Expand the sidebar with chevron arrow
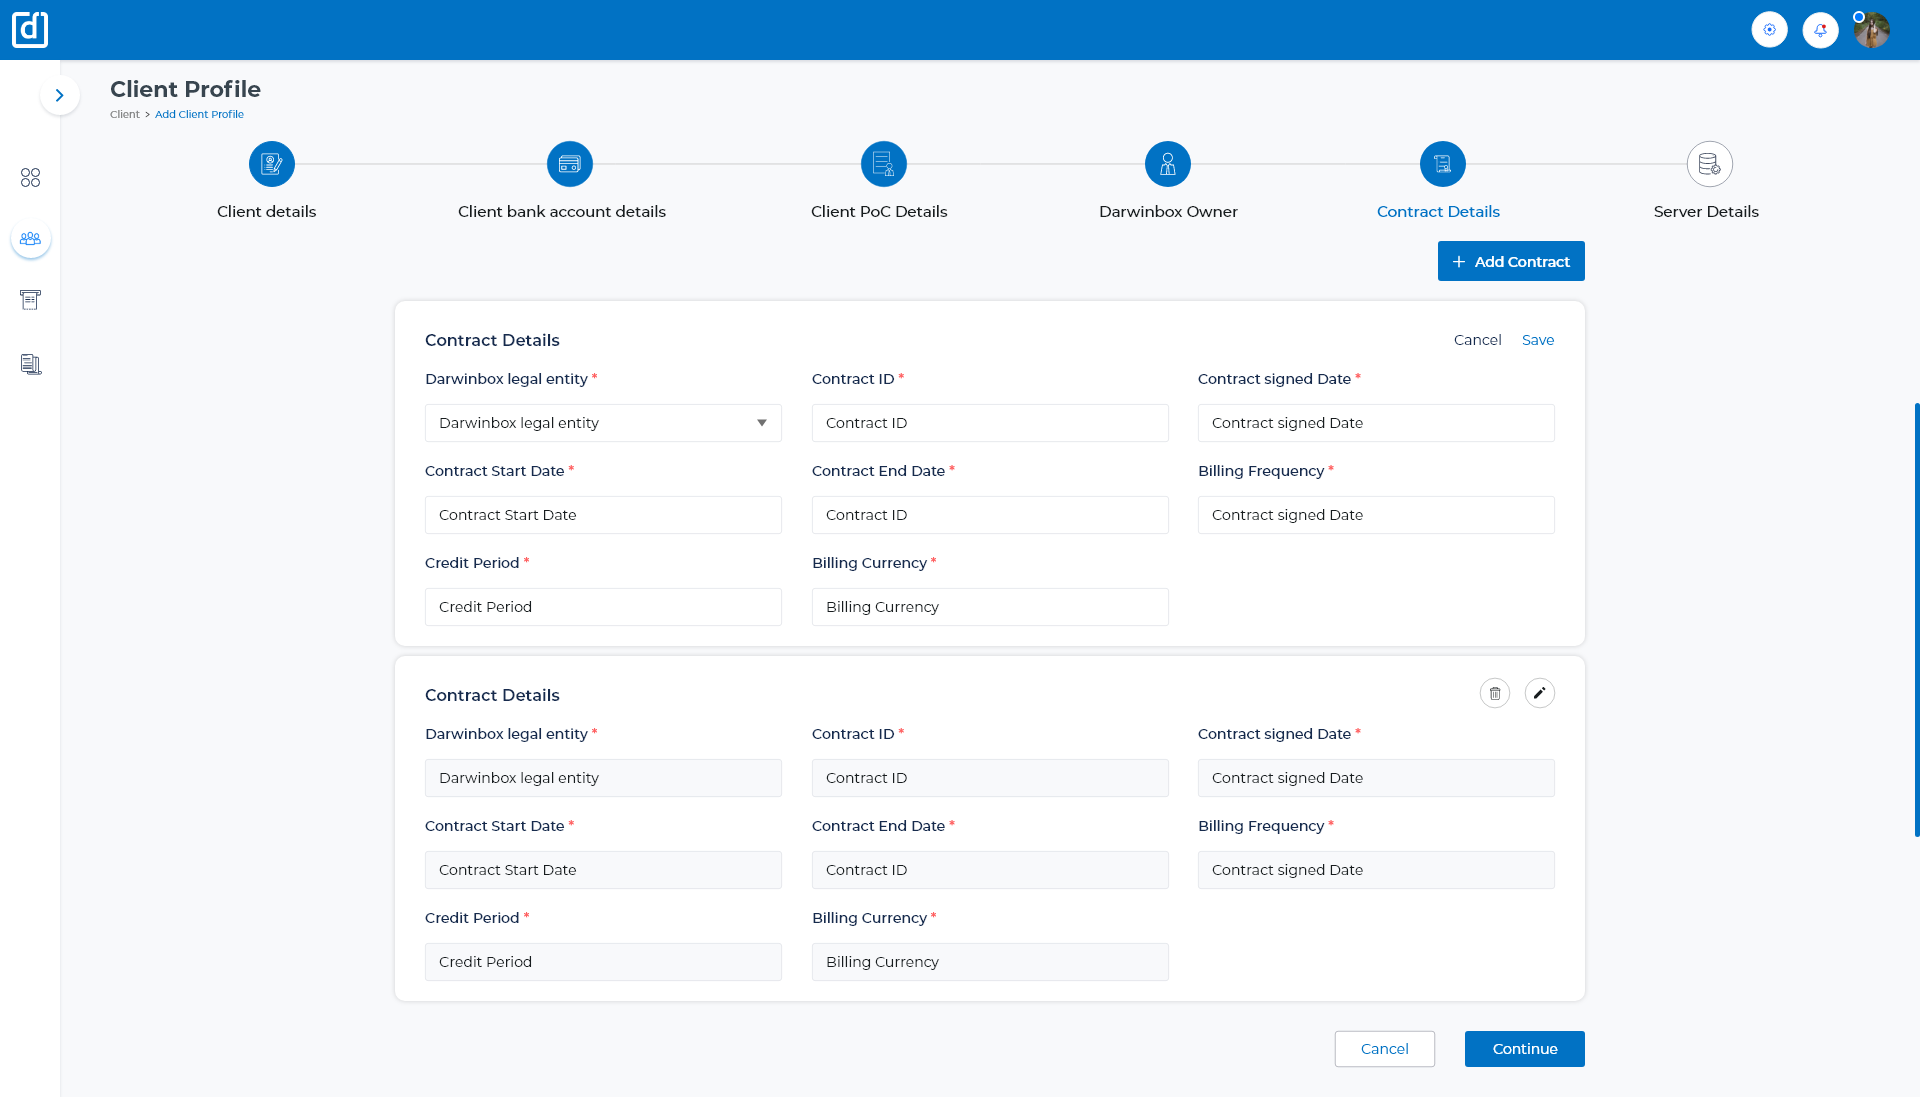Screen dimensions: 1920x1097 click(60, 95)
